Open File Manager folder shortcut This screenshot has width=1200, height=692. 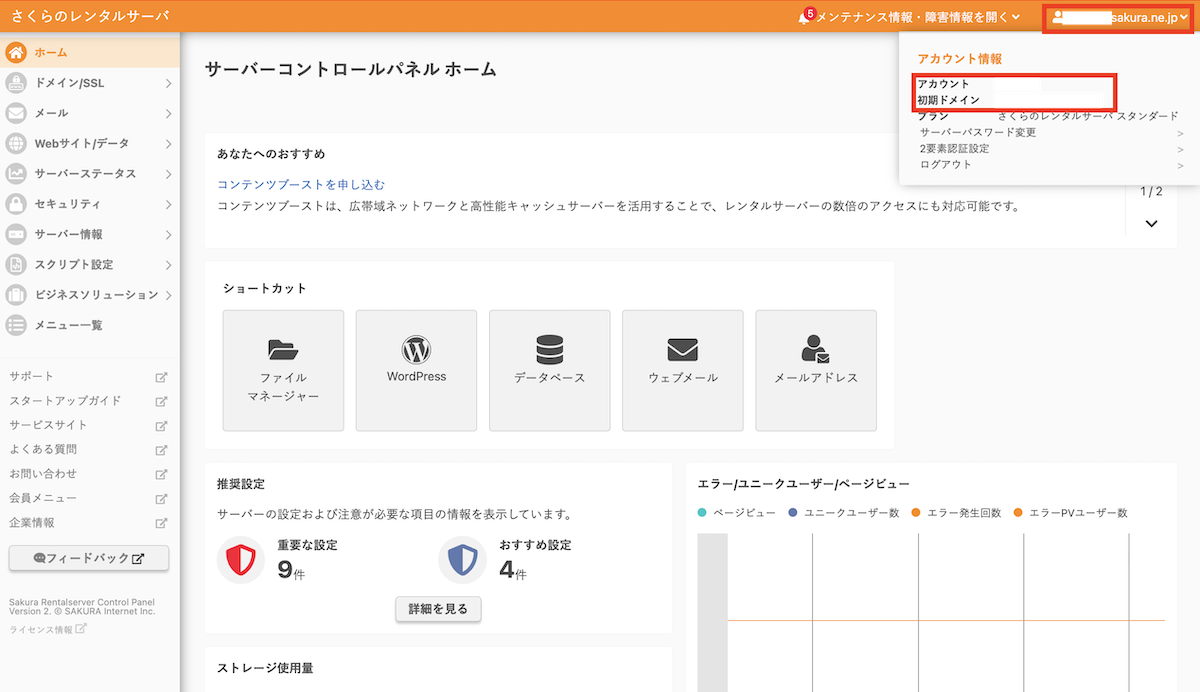click(283, 370)
